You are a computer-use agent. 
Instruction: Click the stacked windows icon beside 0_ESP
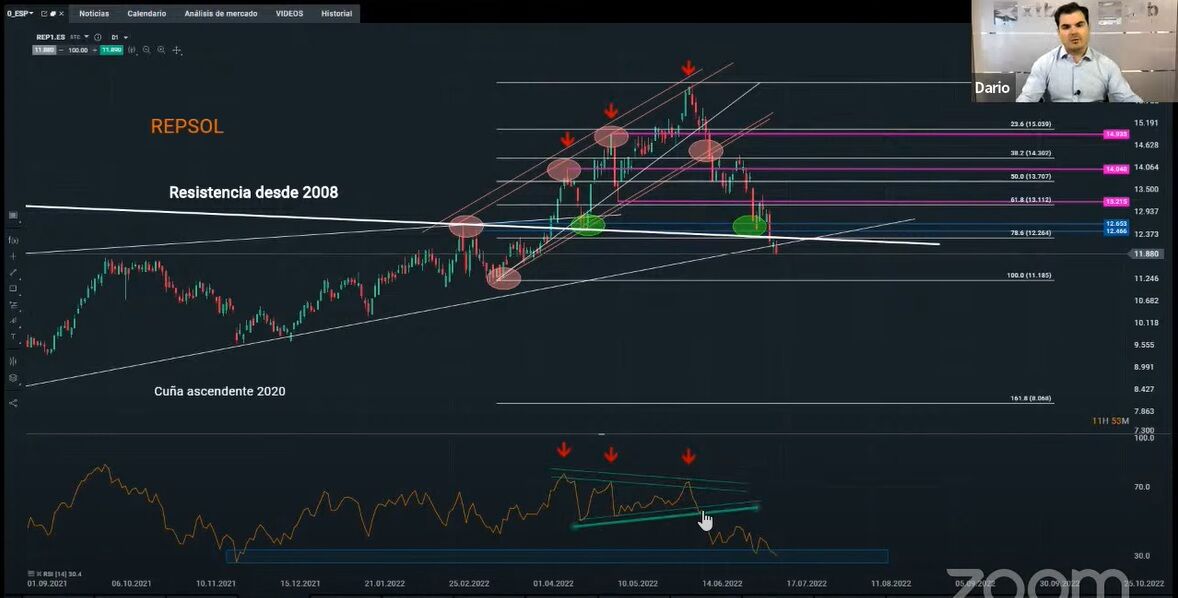point(53,14)
